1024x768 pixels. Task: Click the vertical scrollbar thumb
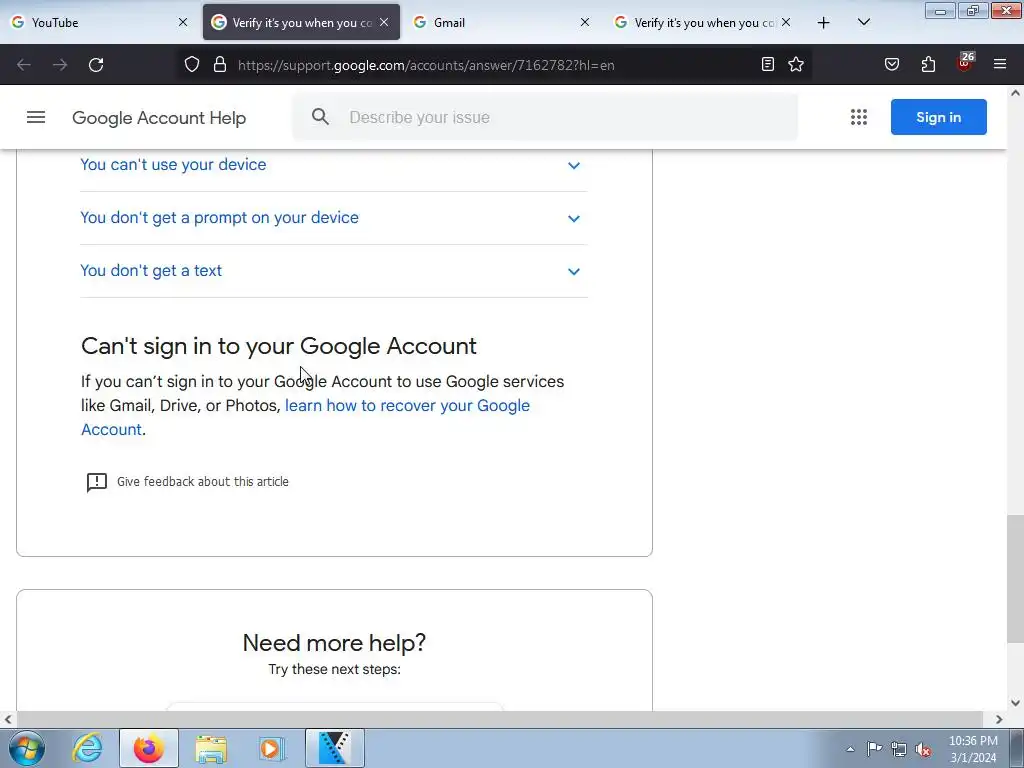pyautogui.click(x=1015, y=578)
